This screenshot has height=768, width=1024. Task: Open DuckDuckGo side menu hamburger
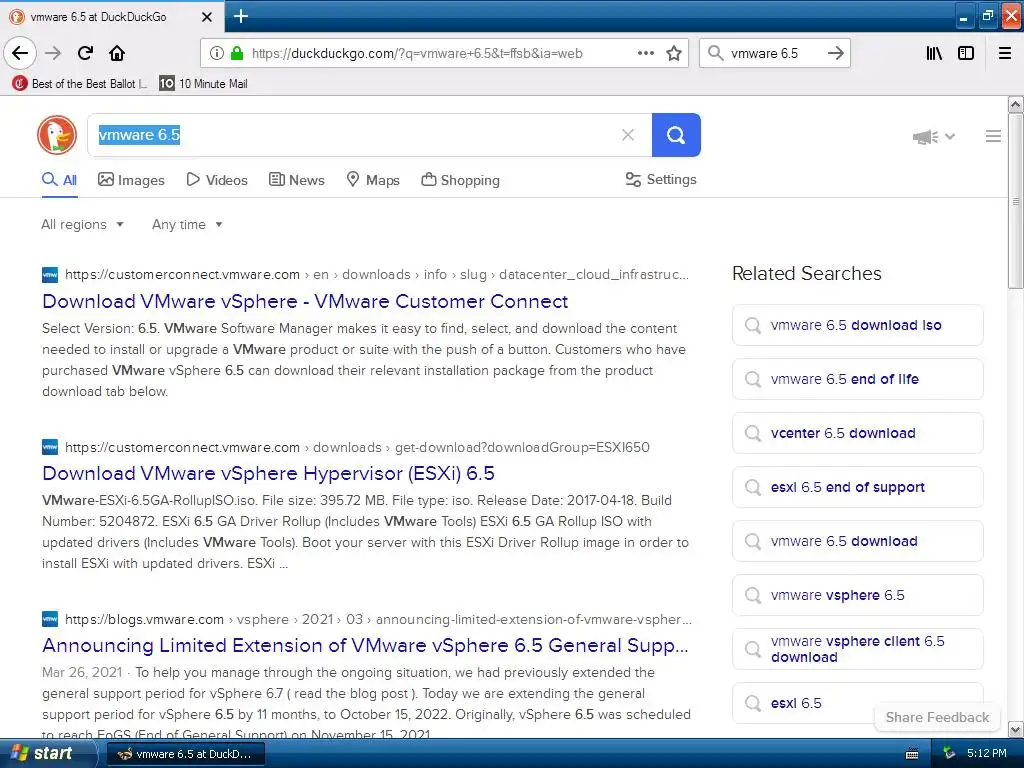[993, 136]
